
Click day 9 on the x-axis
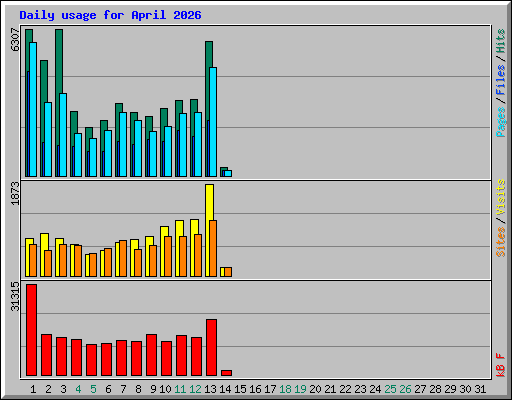[153, 389]
